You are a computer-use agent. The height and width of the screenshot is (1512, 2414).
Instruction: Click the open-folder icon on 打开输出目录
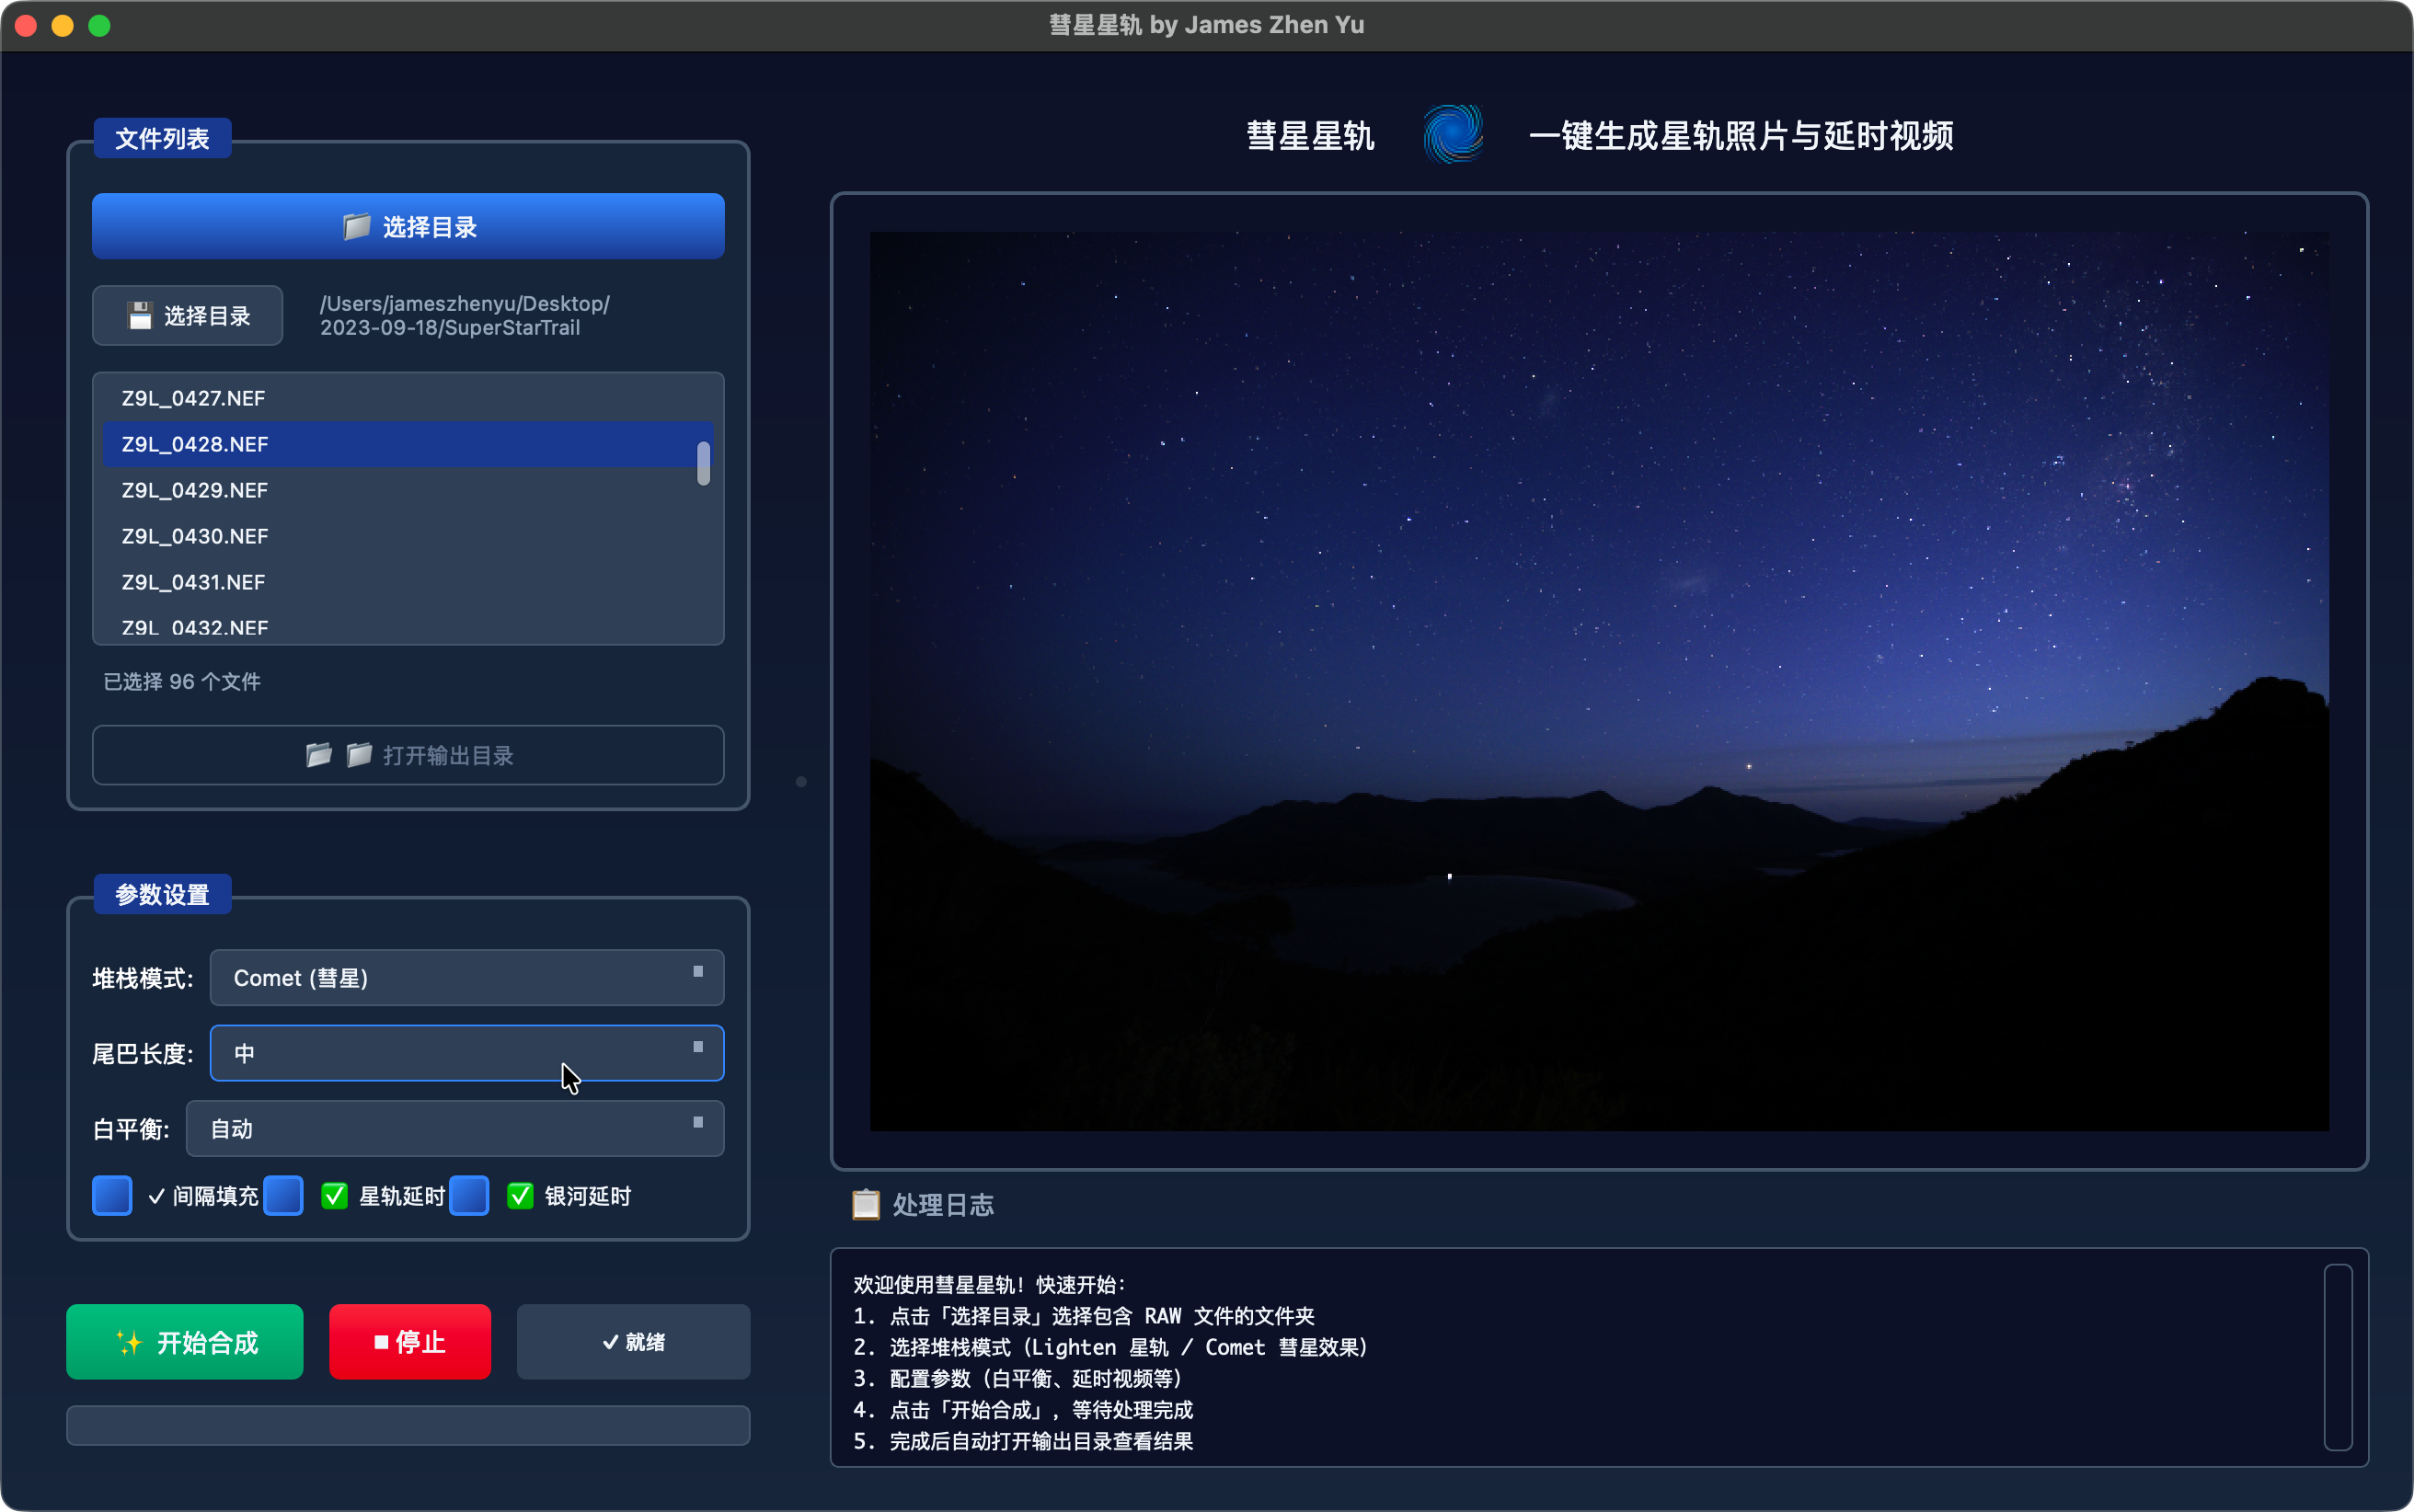tap(318, 755)
